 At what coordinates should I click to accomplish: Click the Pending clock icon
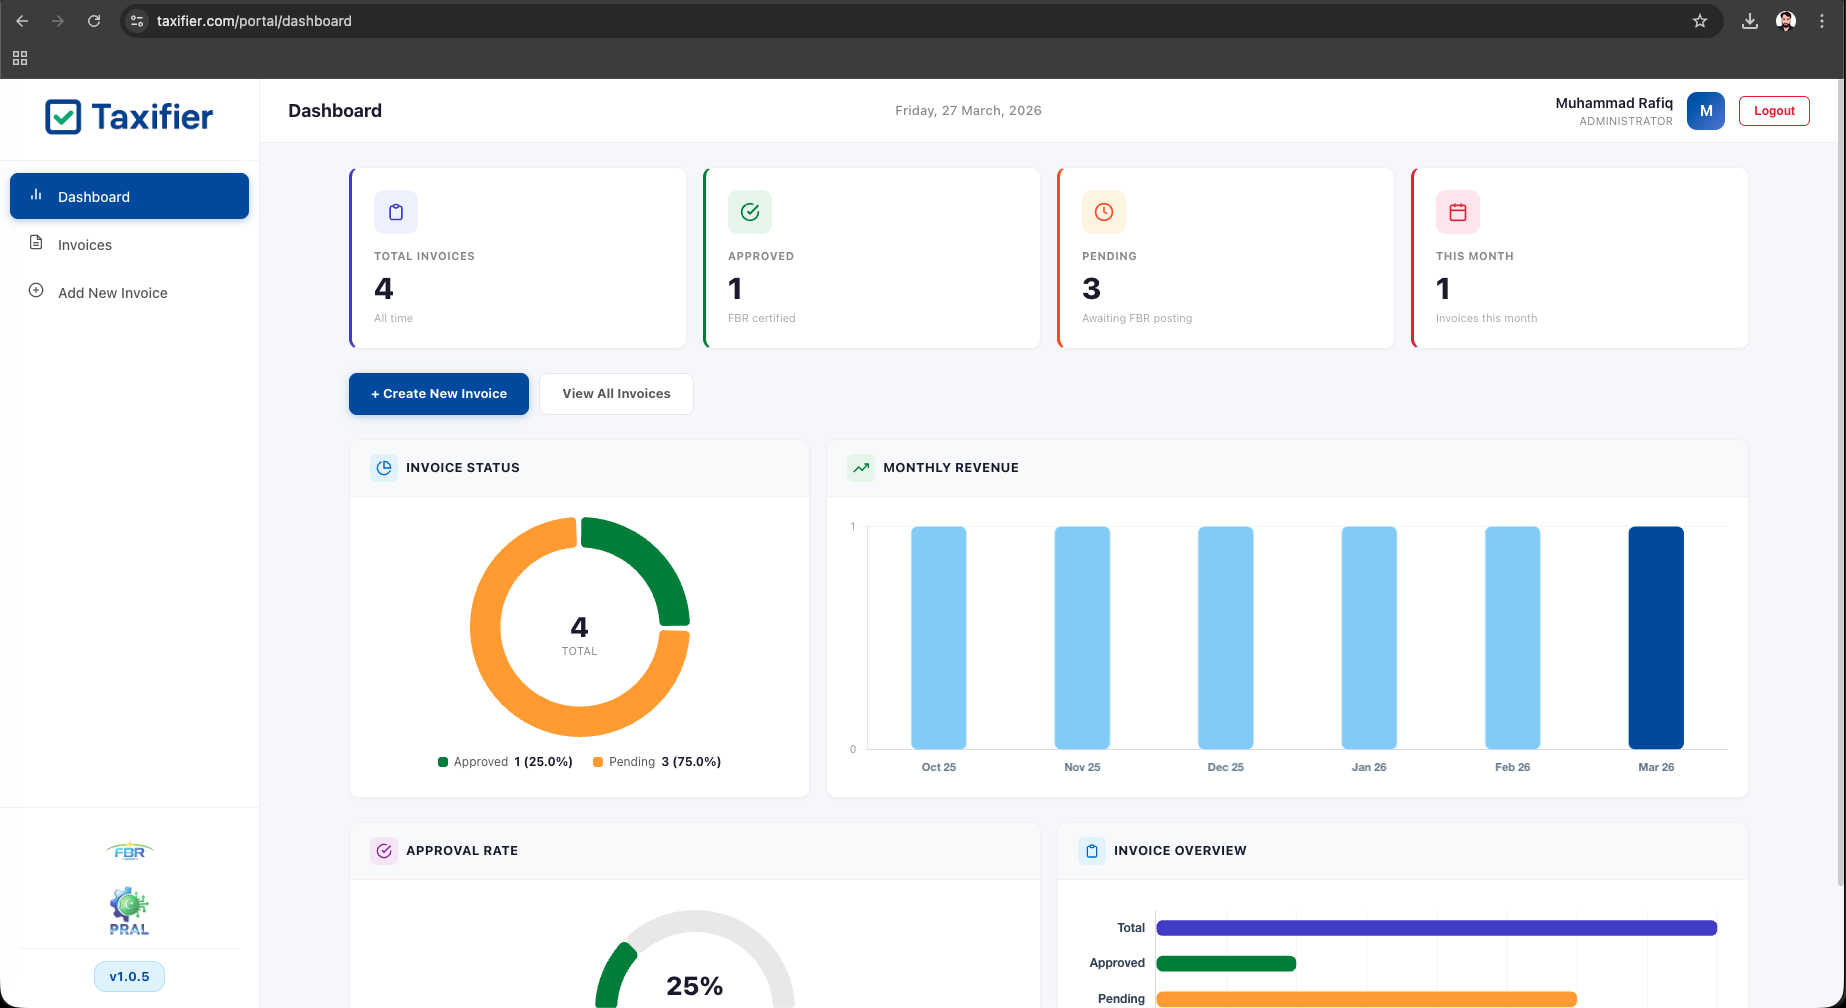point(1104,212)
